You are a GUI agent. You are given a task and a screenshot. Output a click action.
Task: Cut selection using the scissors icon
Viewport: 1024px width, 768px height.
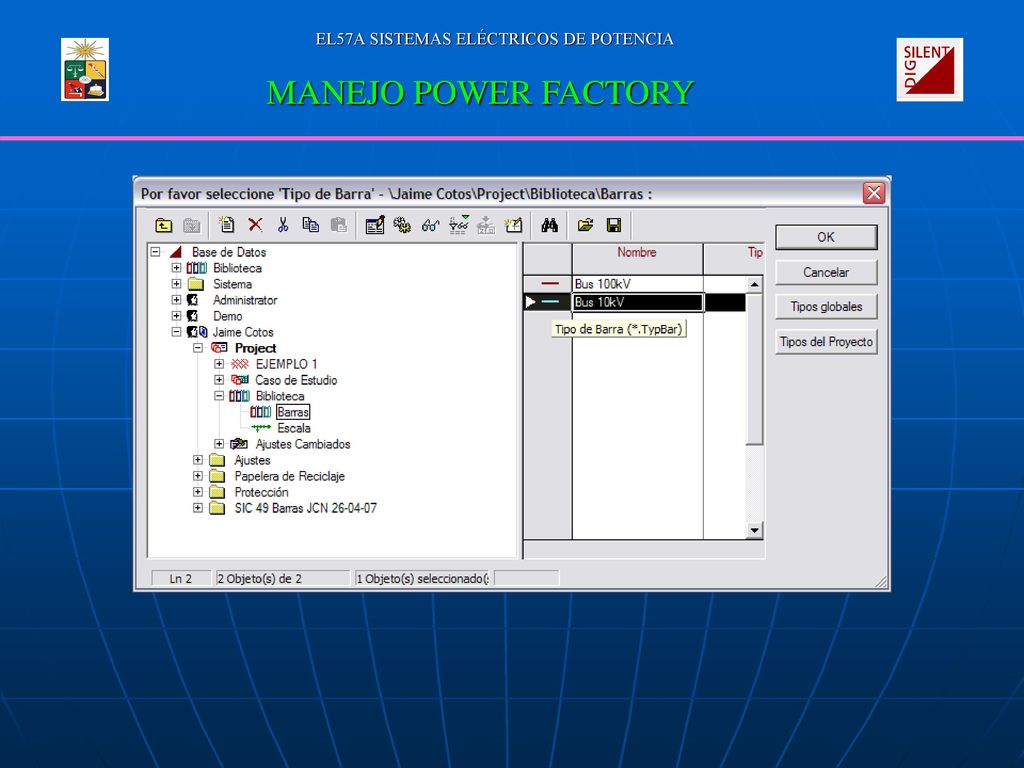[x=283, y=225]
